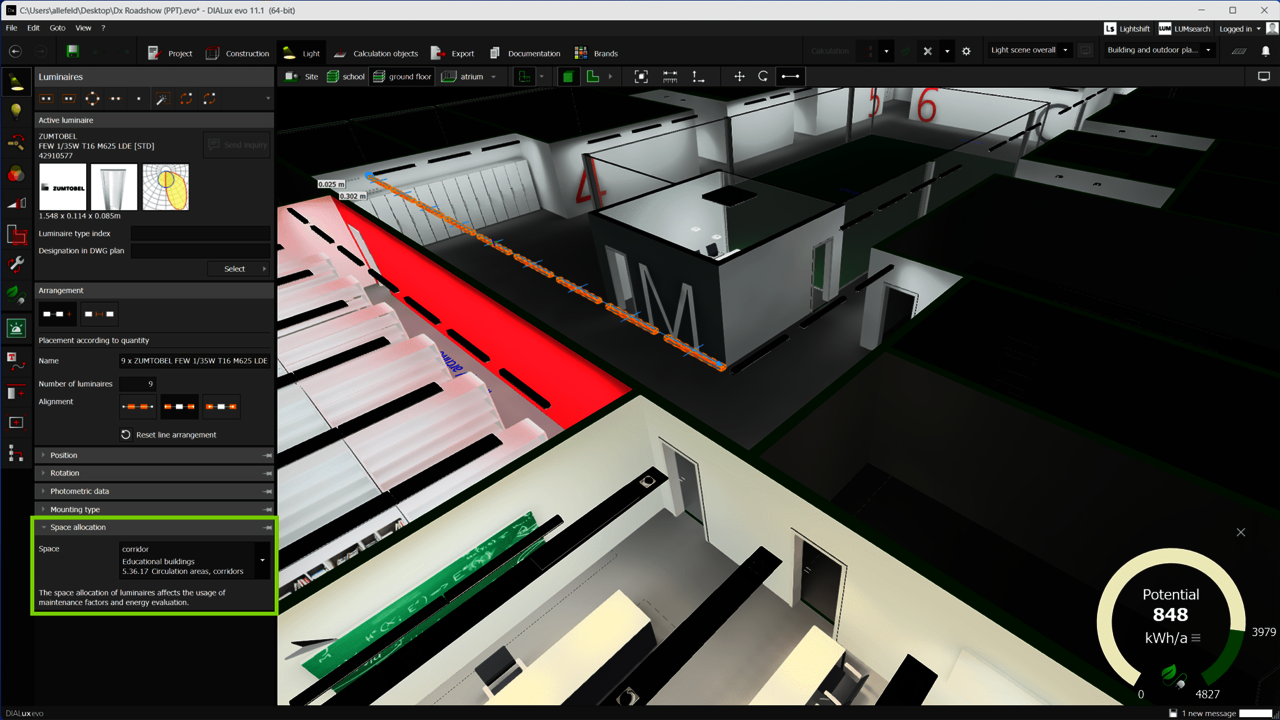Toggle the second arrangement mode button
The image size is (1280, 720).
[x=99, y=314]
